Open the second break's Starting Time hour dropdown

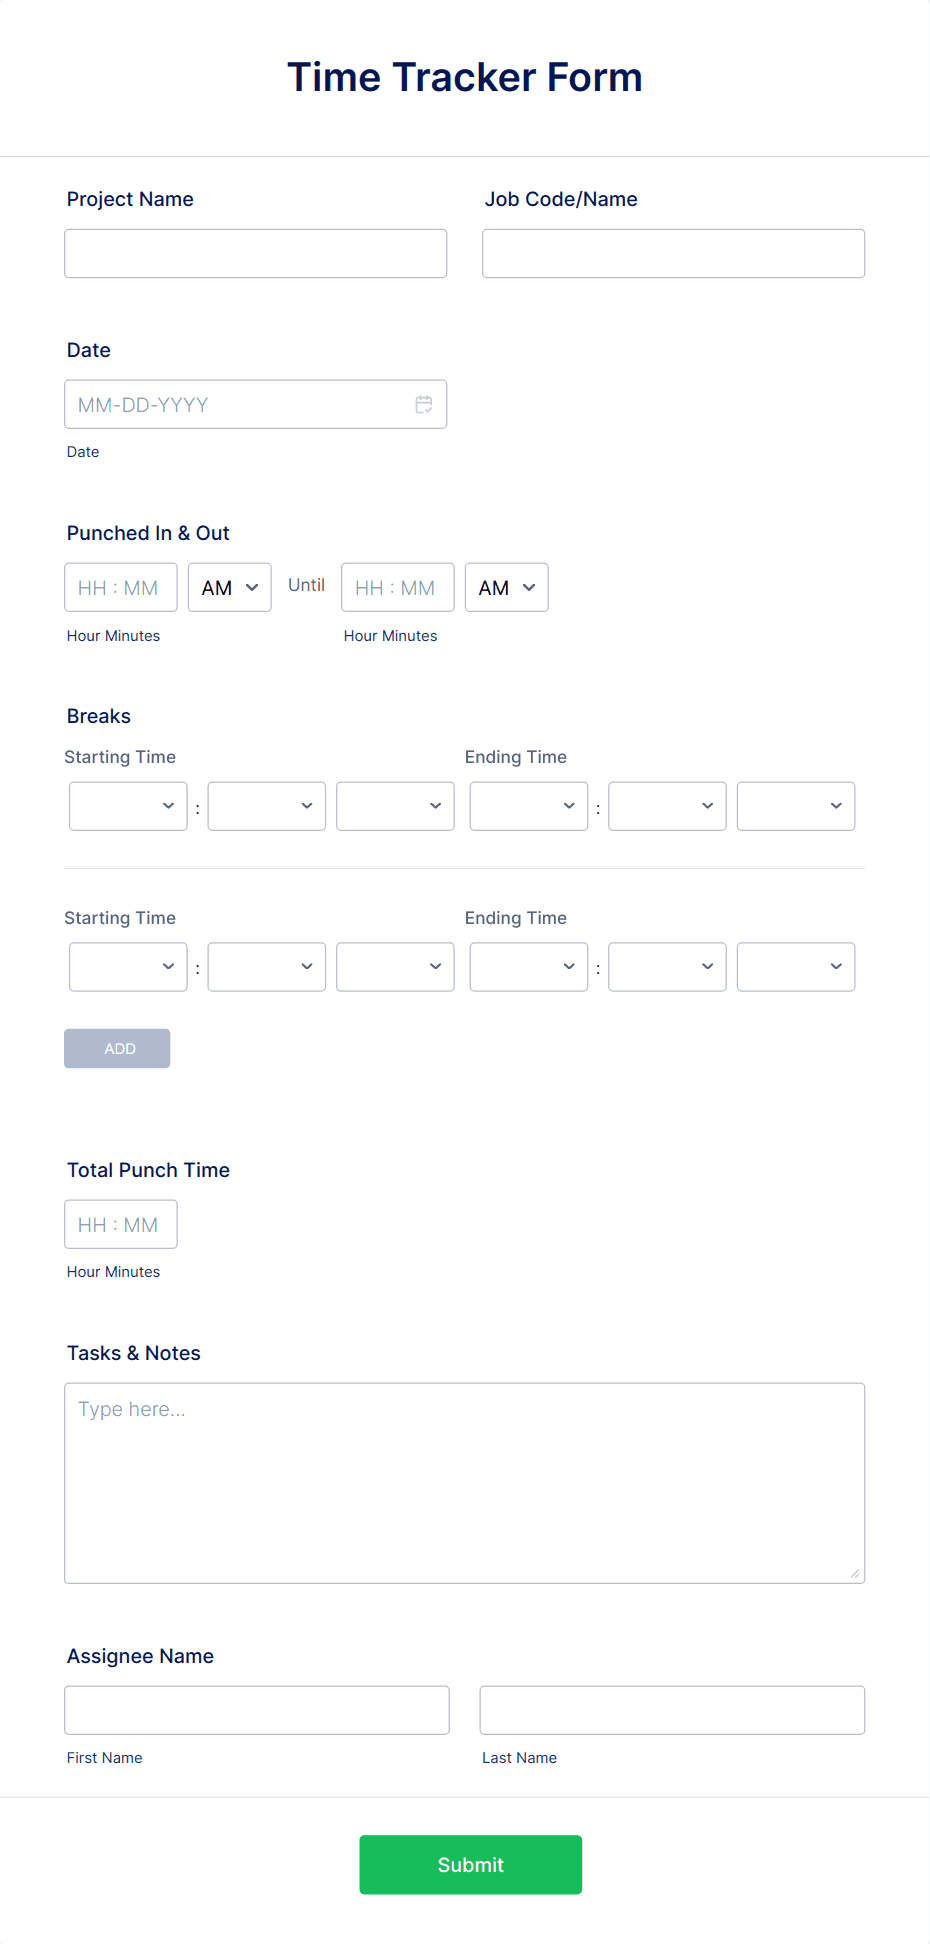point(127,966)
